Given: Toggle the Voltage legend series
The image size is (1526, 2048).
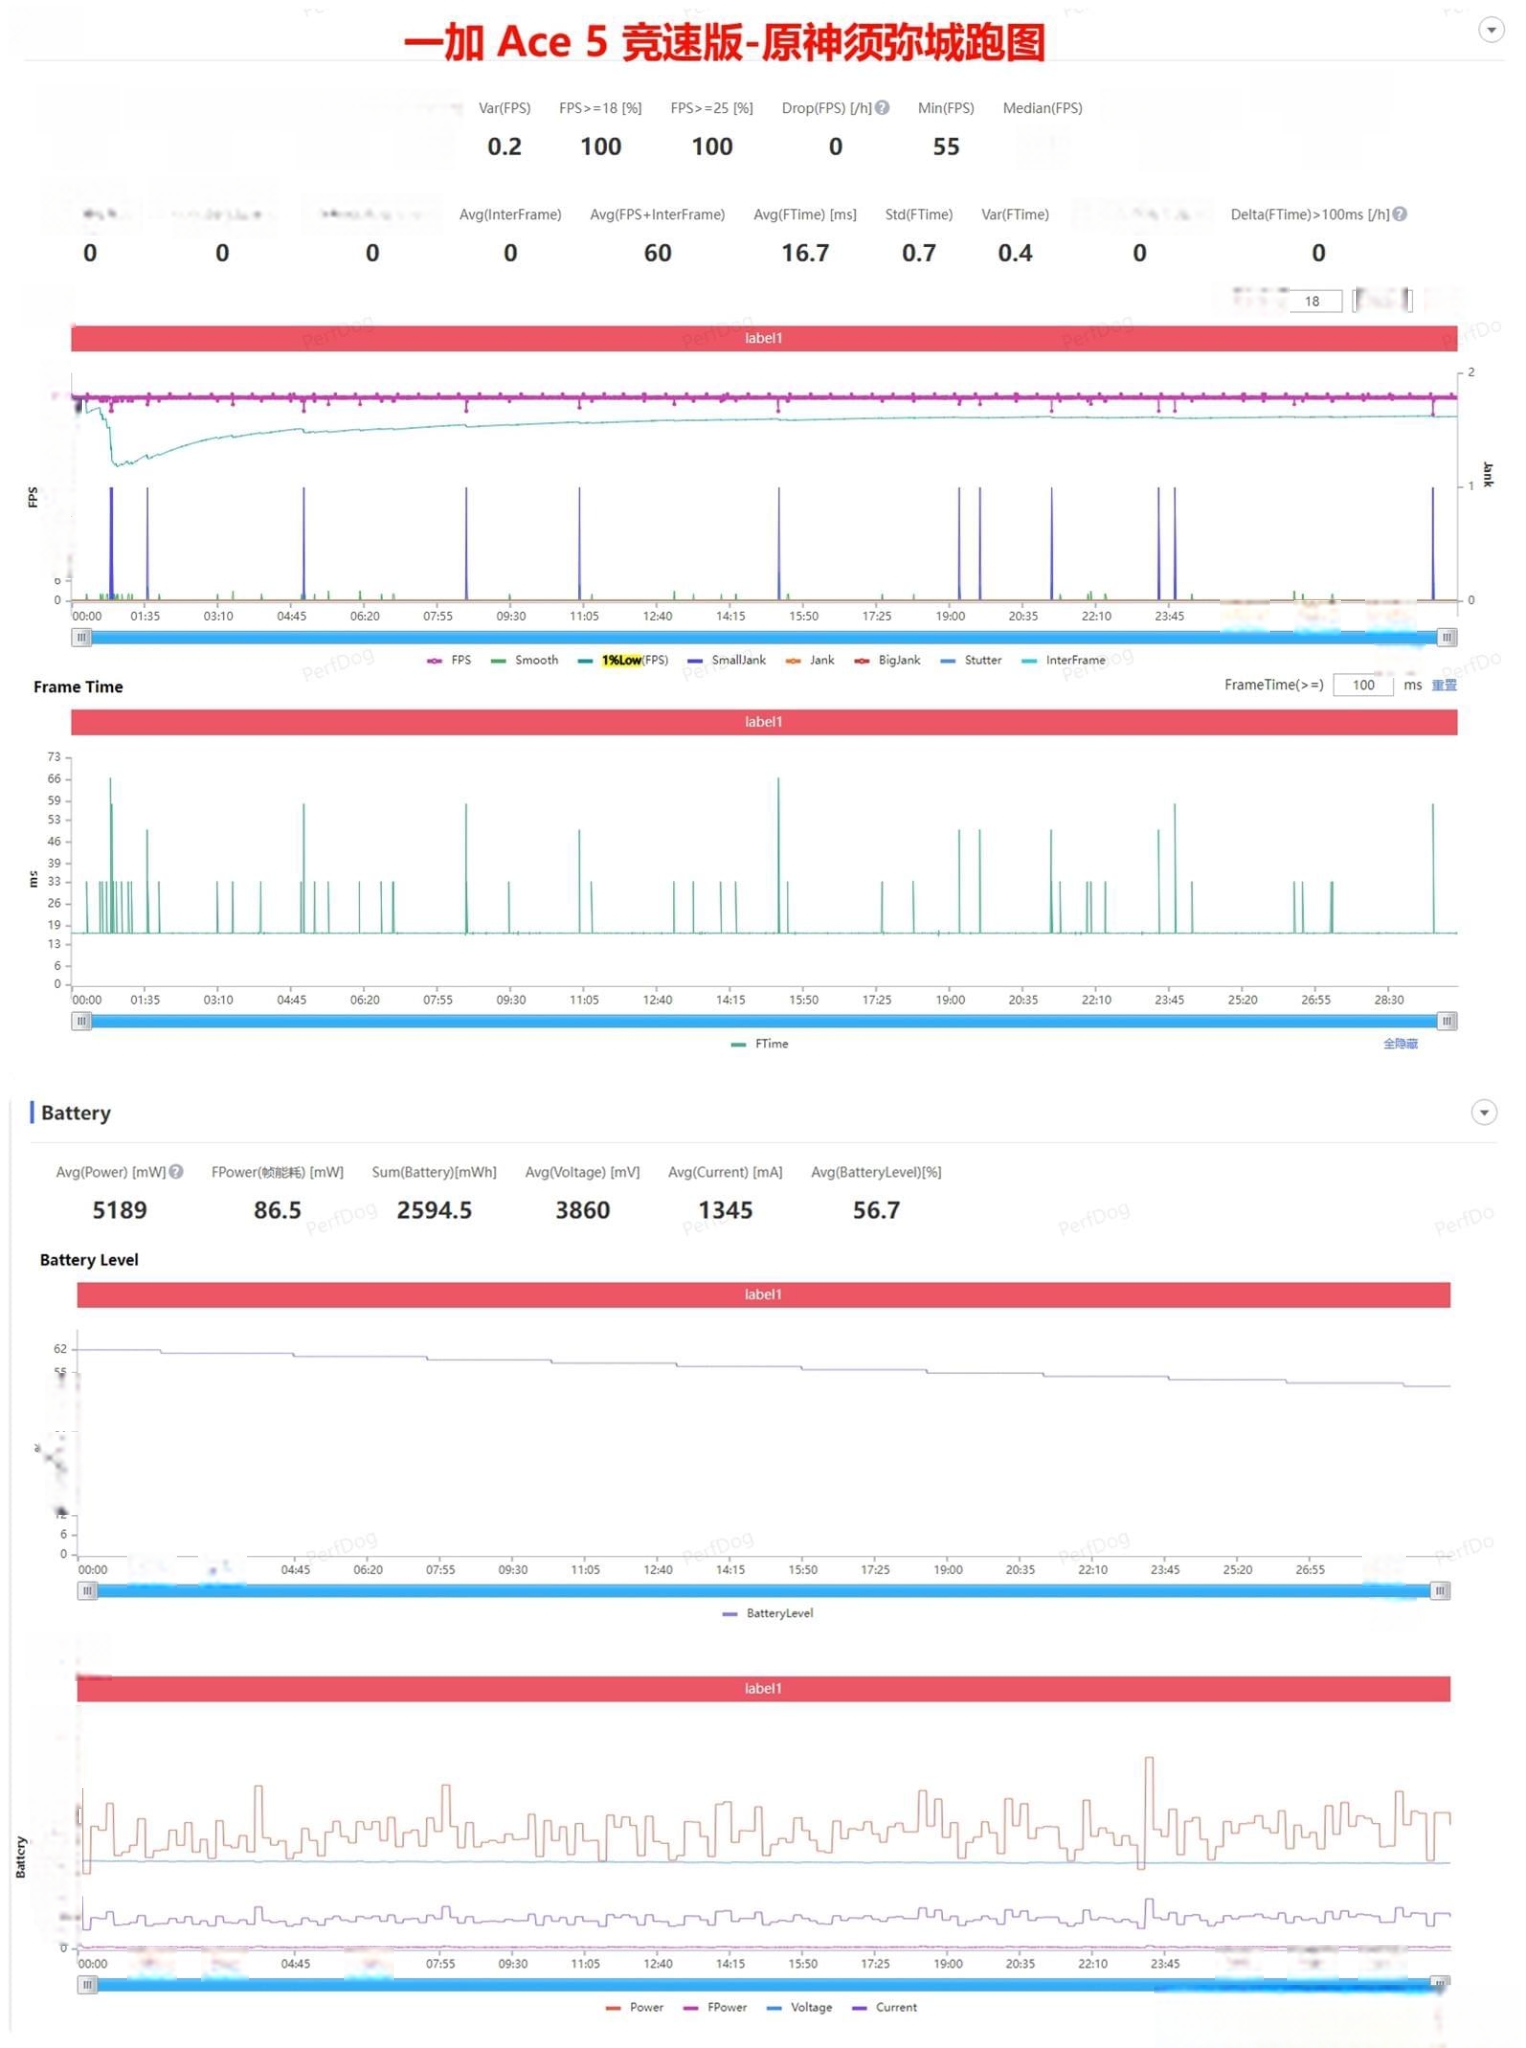Looking at the screenshot, I should [799, 2007].
